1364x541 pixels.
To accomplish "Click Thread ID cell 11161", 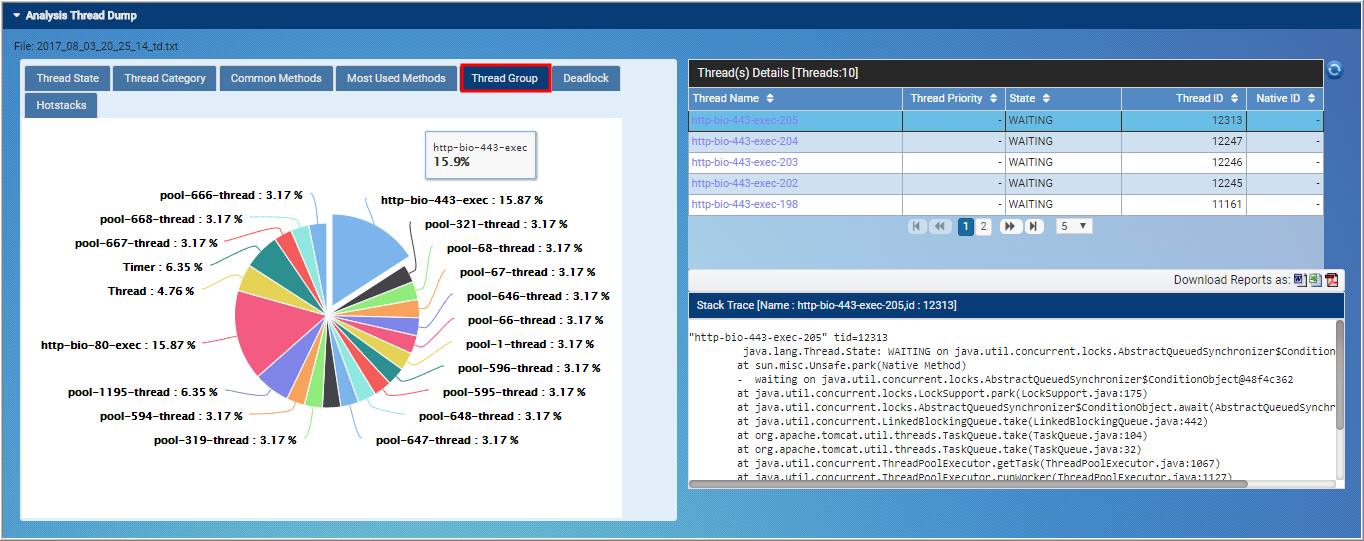I will coord(1184,204).
